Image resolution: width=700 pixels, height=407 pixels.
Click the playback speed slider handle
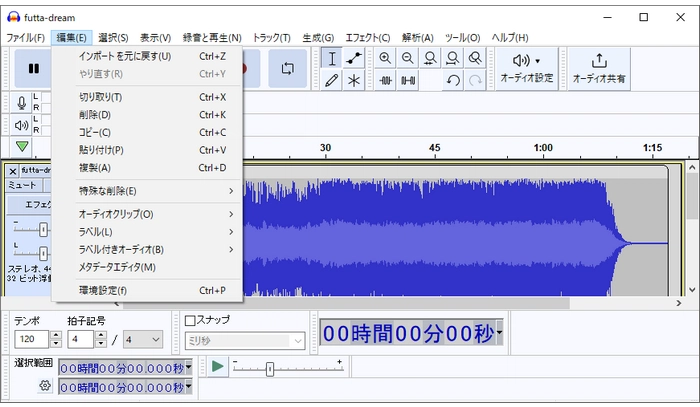click(269, 368)
